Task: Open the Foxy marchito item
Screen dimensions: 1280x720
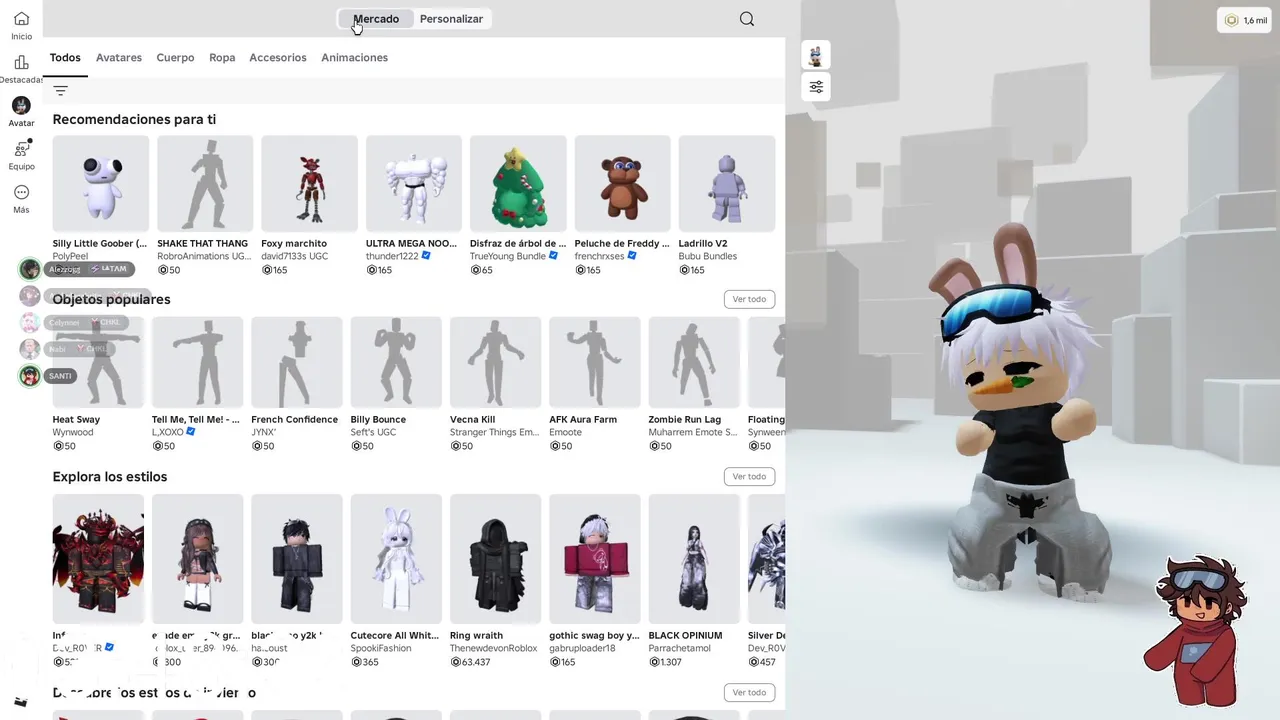Action: pos(309,184)
